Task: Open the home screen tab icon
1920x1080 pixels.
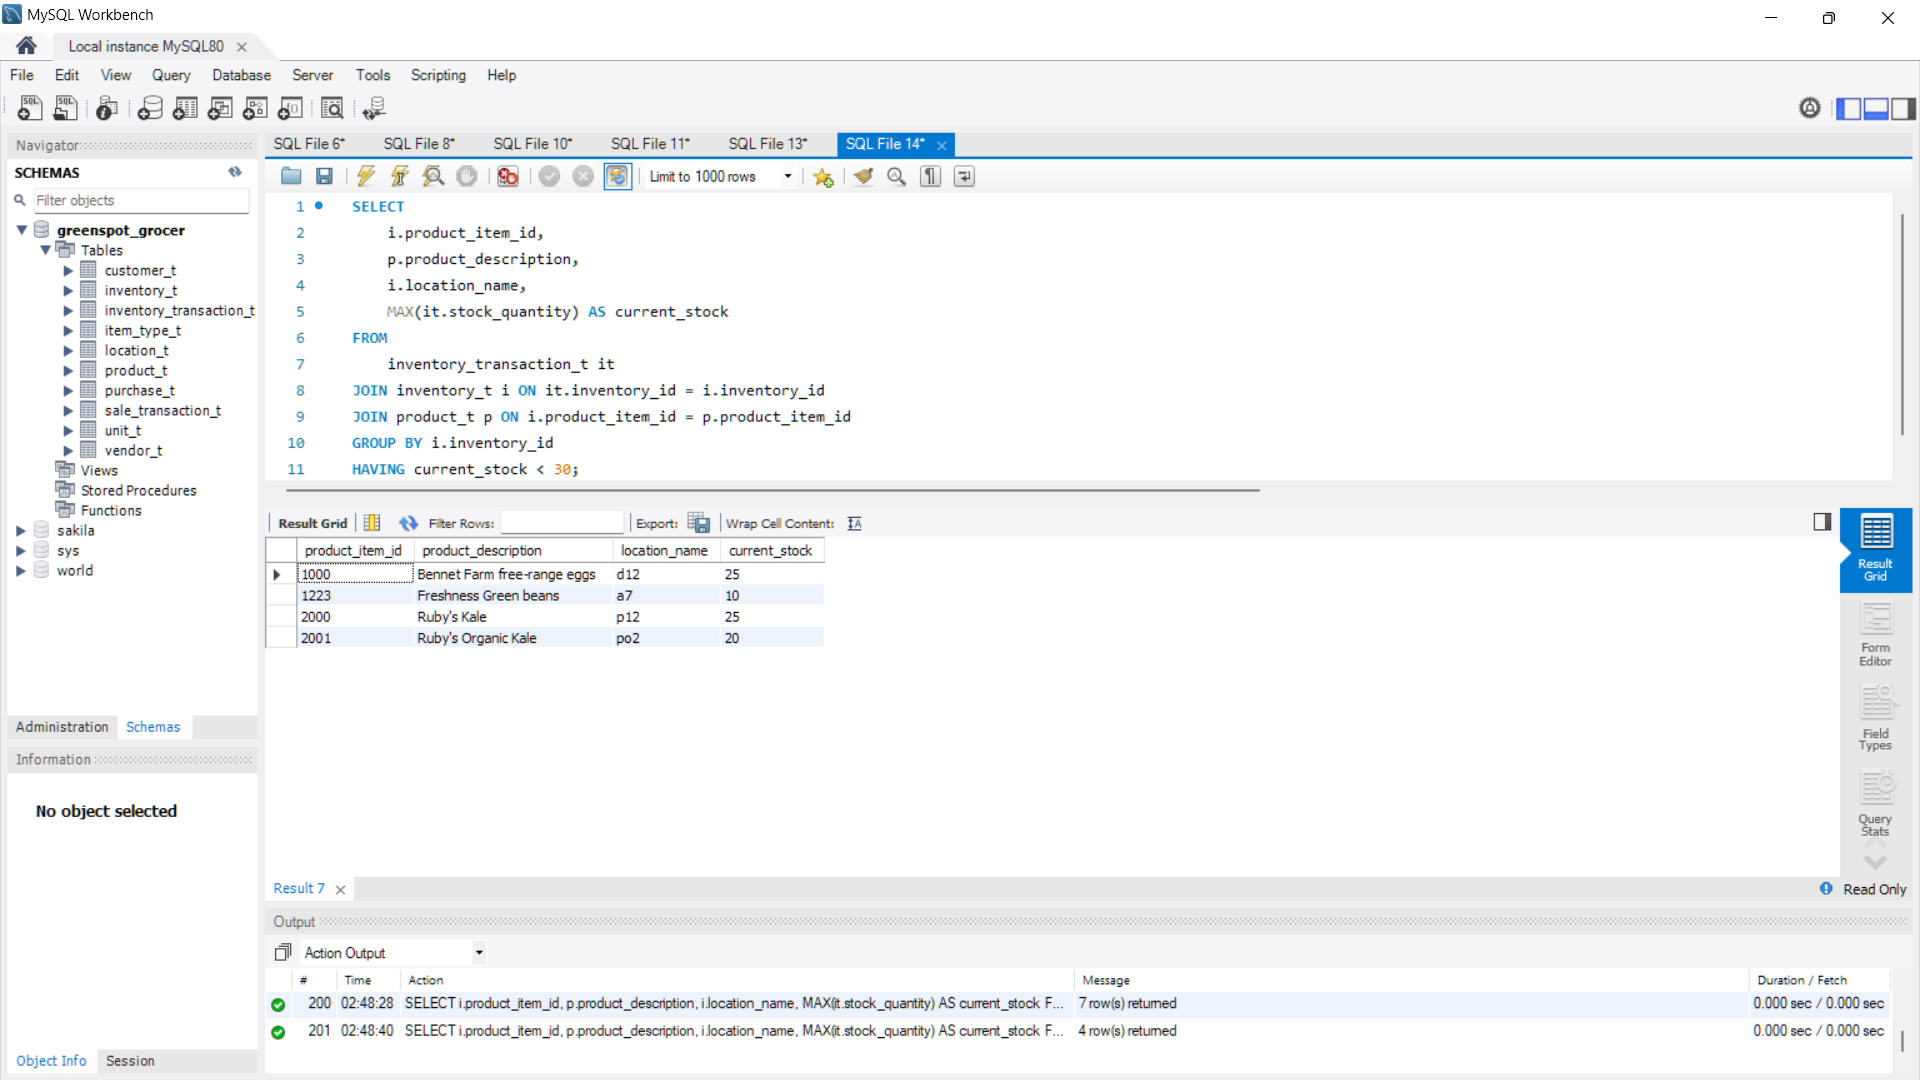Action: click(26, 46)
